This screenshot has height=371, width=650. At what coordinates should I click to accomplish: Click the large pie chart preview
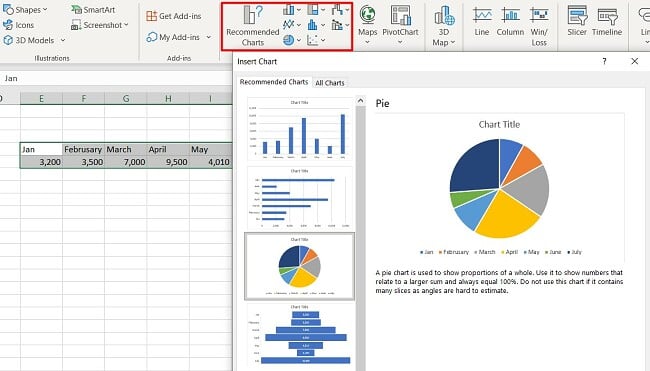click(x=500, y=189)
